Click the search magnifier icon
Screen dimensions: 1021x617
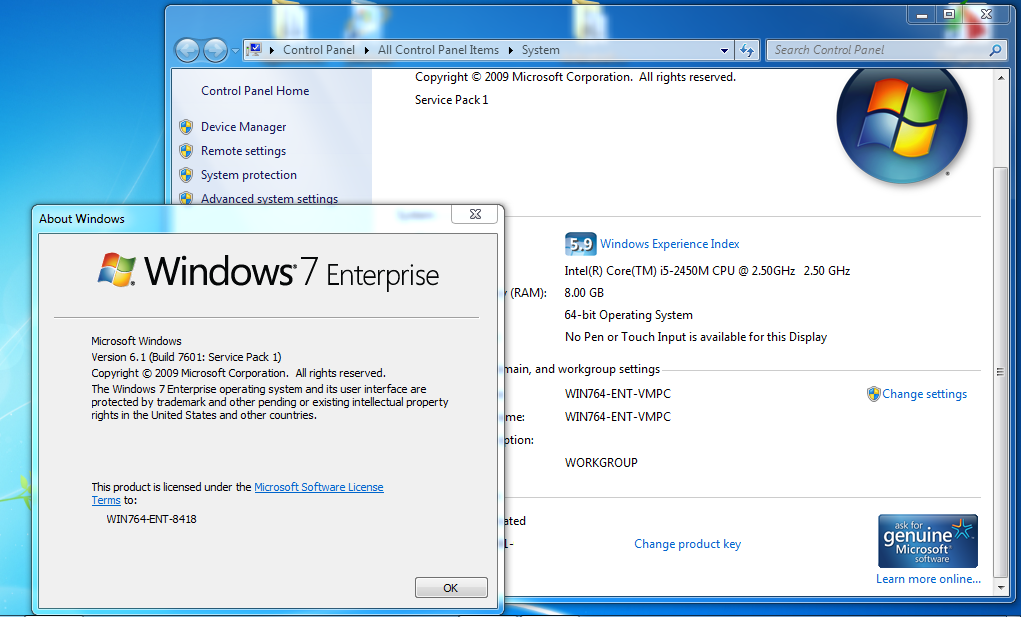coord(995,50)
